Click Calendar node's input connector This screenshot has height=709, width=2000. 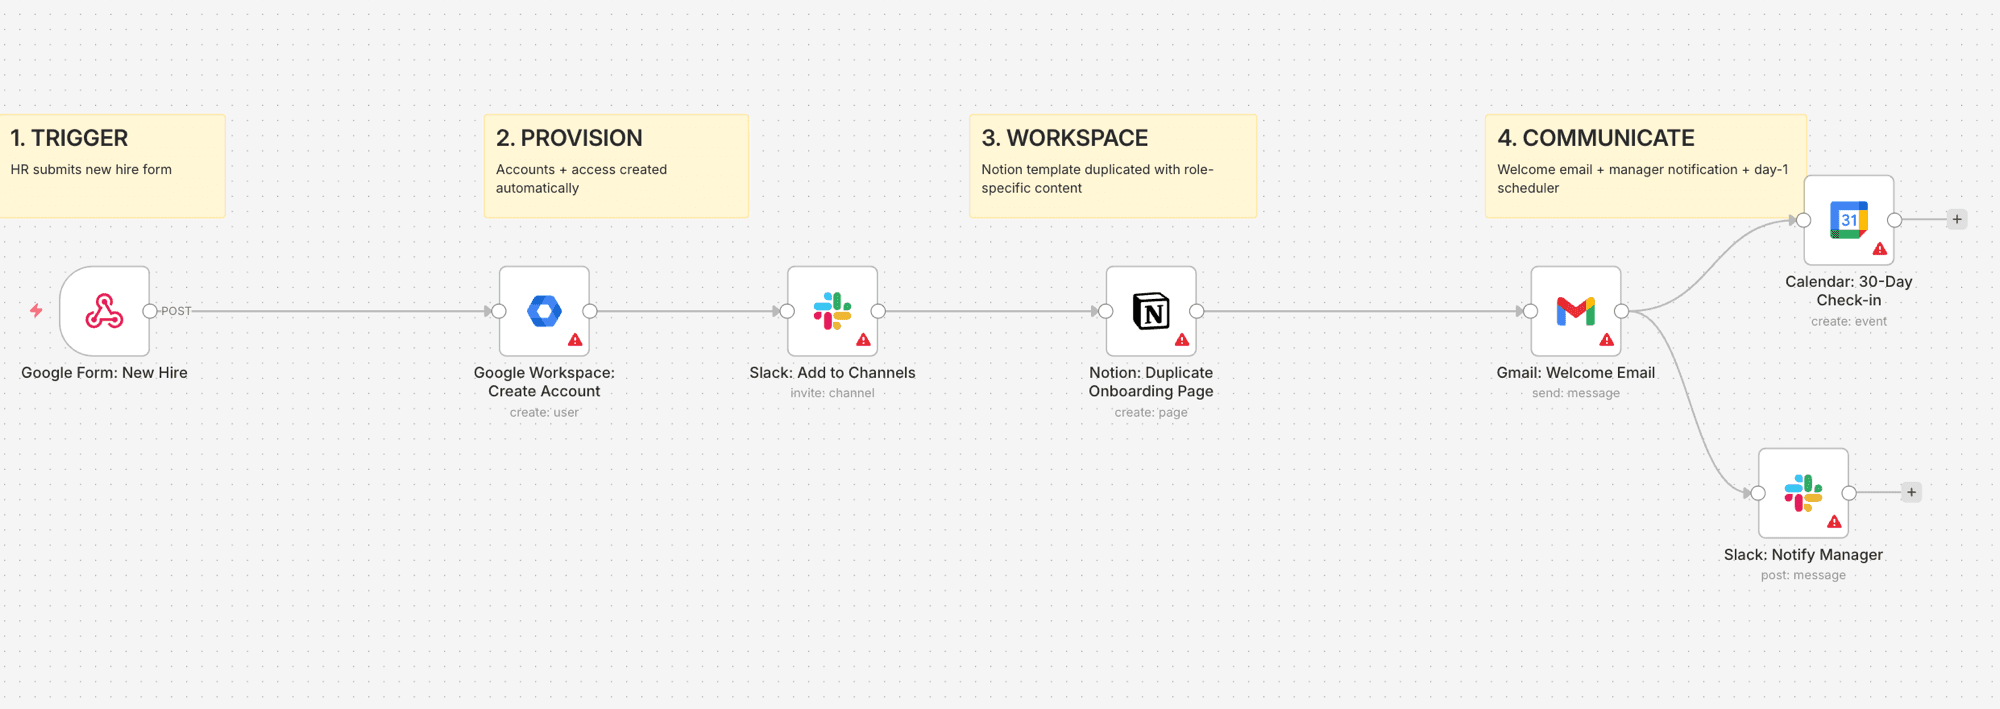pos(1804,220)
